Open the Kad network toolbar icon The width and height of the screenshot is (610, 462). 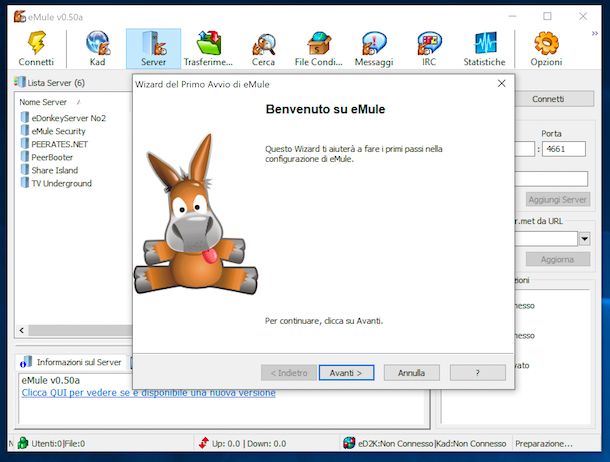point(97,43)
